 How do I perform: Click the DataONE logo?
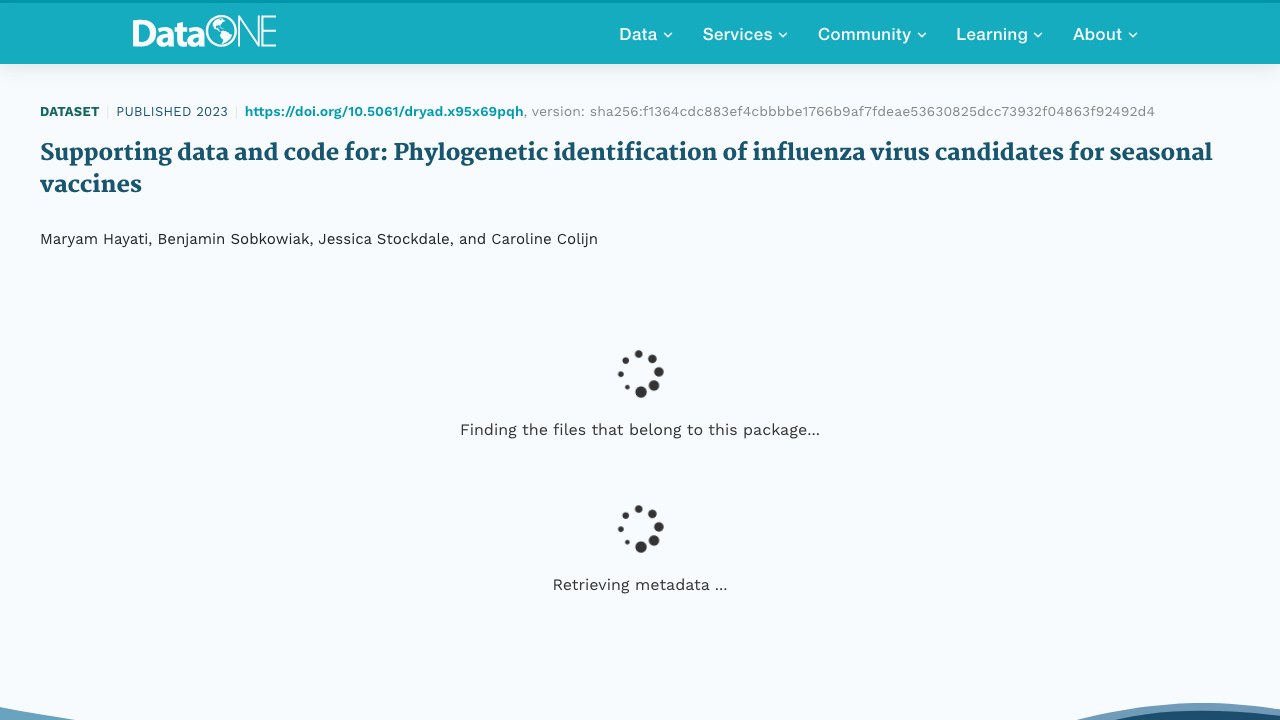point(204,32)
